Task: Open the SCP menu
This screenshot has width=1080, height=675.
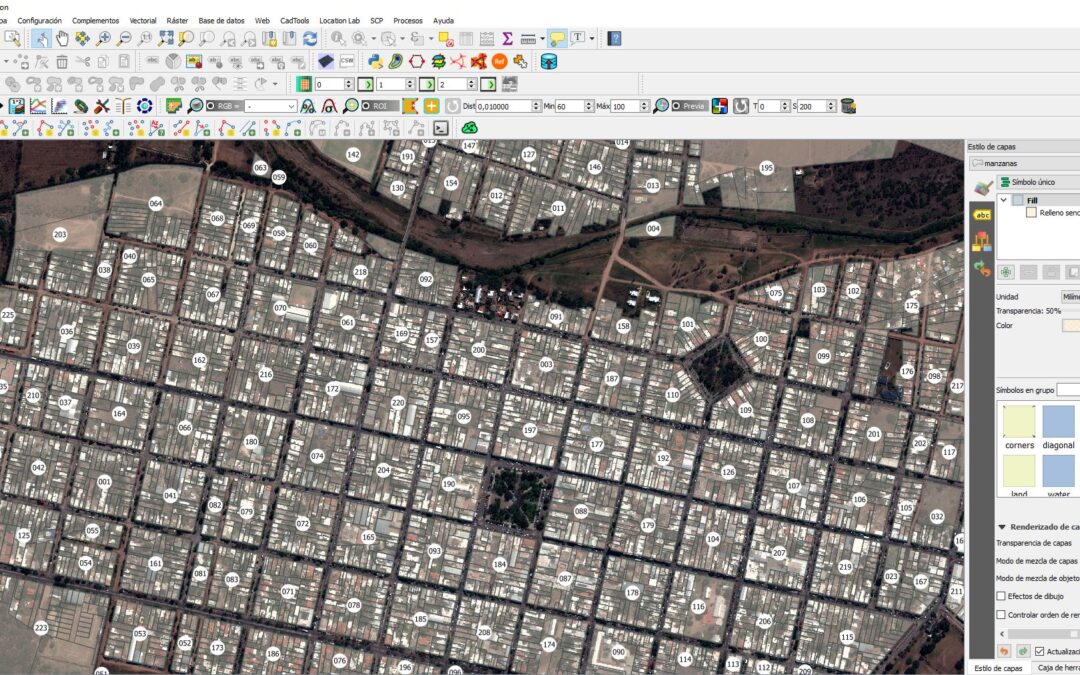Action: click(x=376, y=21)
